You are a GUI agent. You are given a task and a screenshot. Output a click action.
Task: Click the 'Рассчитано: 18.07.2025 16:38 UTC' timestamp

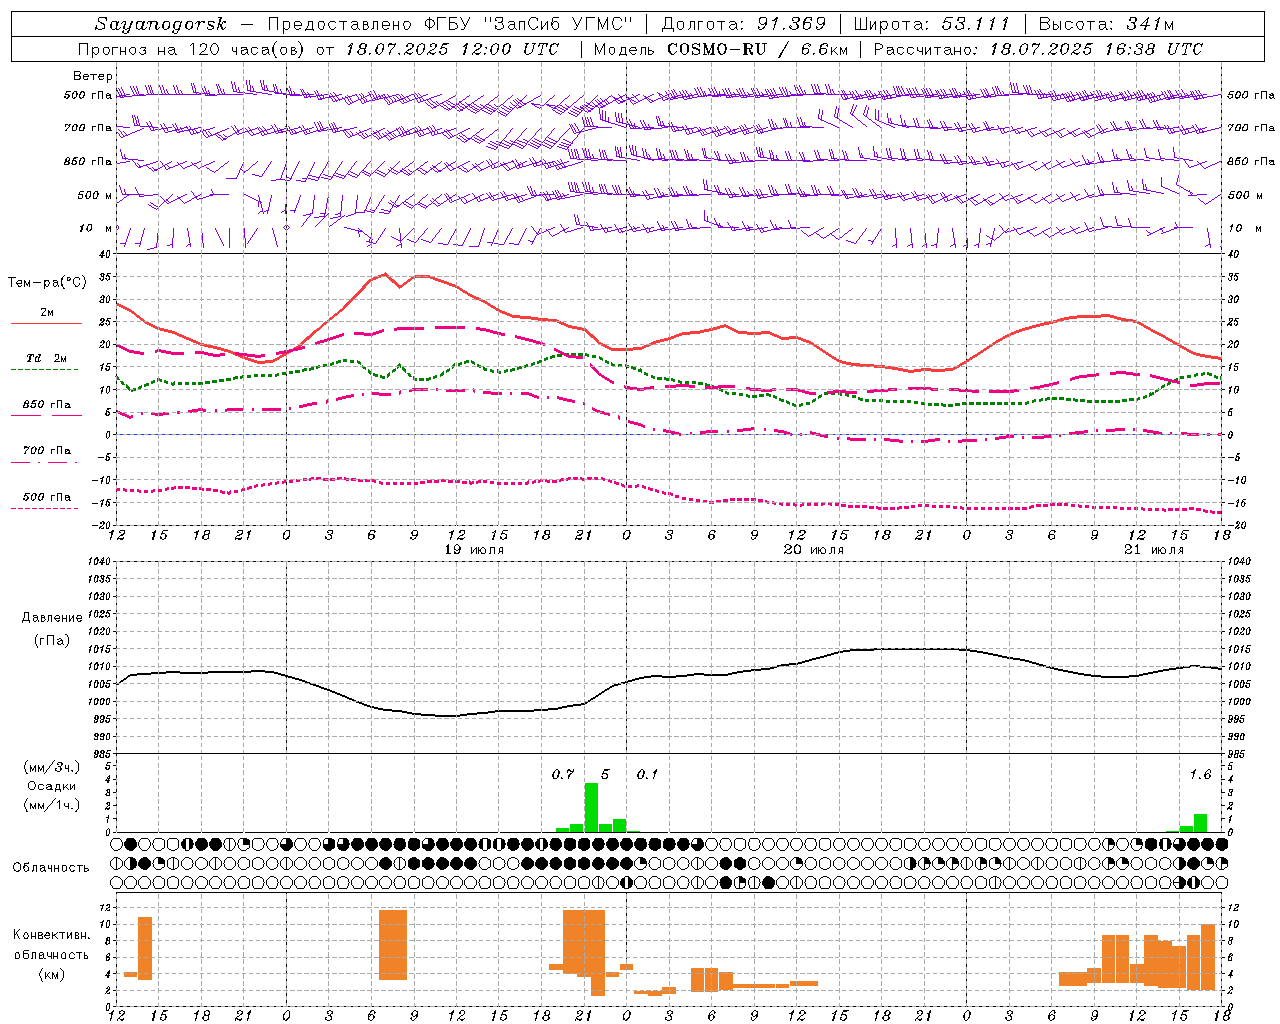(x=1039, y=49)
